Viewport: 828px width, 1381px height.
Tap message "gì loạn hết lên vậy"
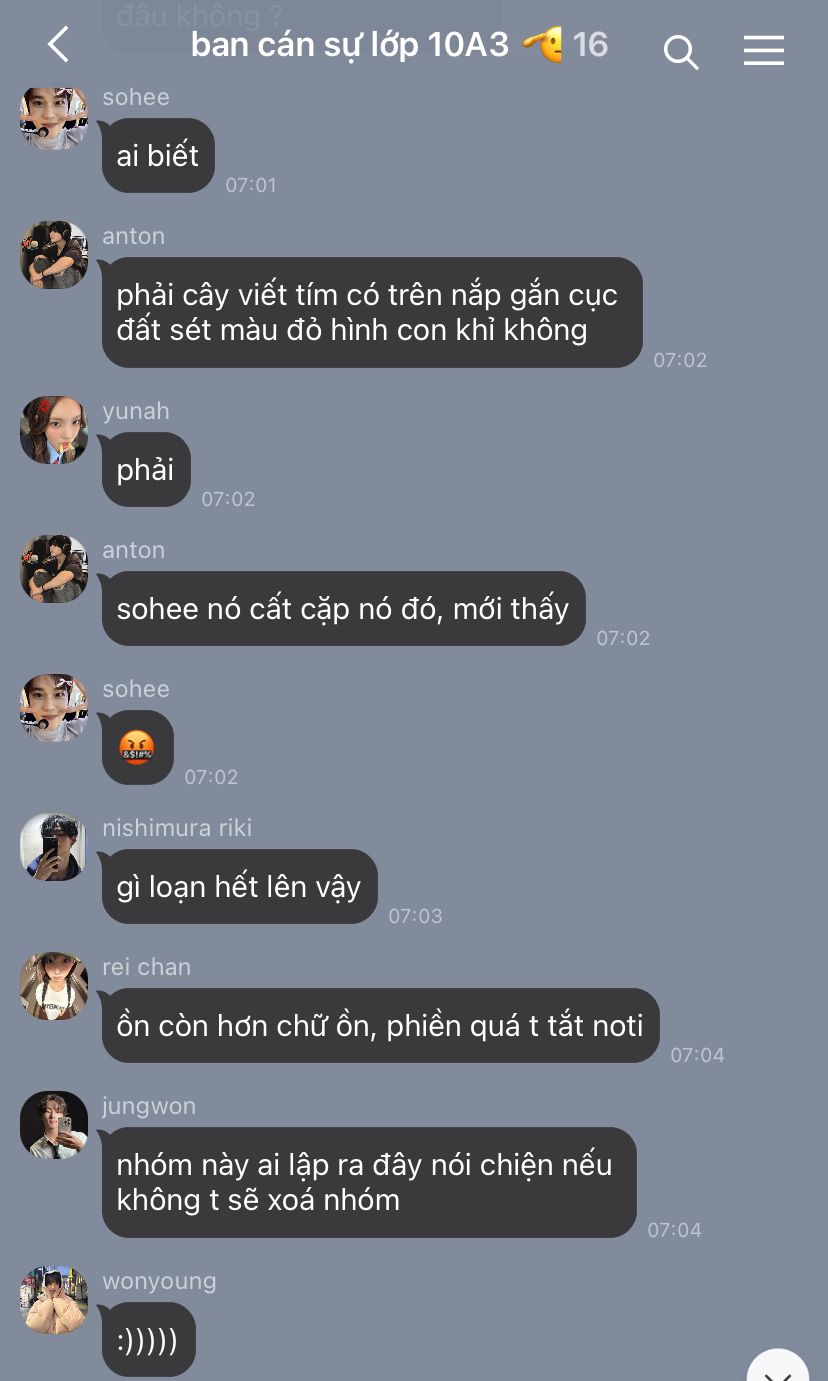[239, 886]
